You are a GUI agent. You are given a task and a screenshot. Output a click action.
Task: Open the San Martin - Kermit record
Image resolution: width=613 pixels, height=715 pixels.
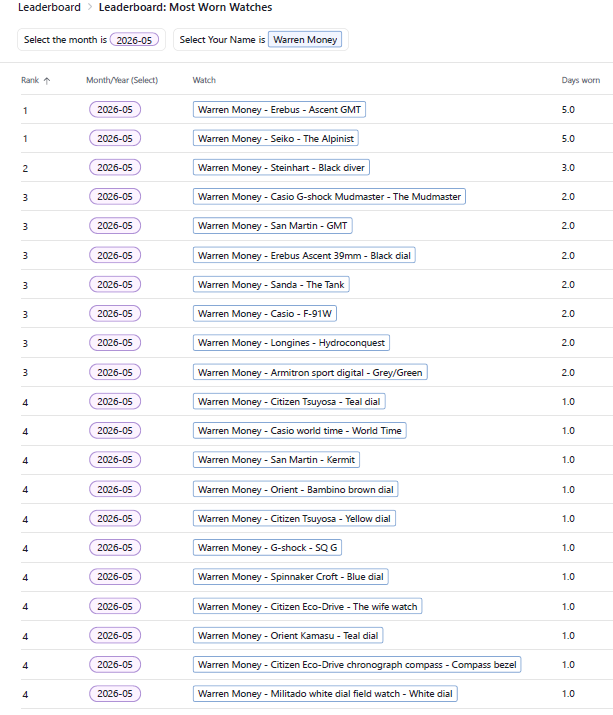tap(276, 460)
